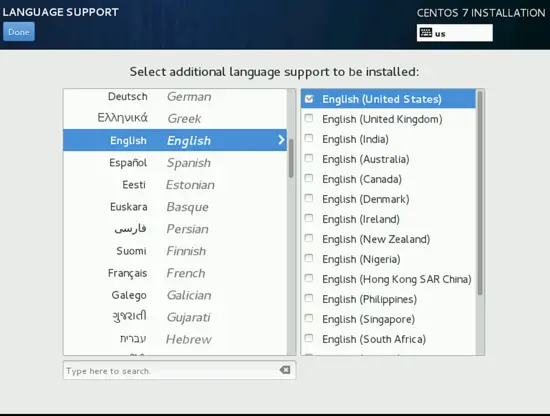This screenshot has width=550, height=416.
Task: Pick Suomi Finnish in the list
Action: tap(175, 251)
